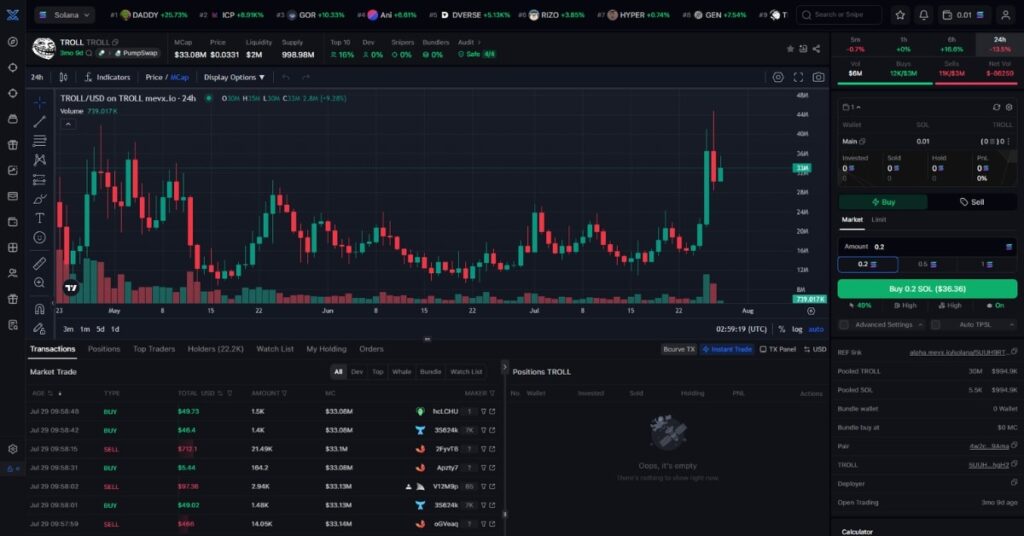Open the Audit details chevron

pos(479,42)
